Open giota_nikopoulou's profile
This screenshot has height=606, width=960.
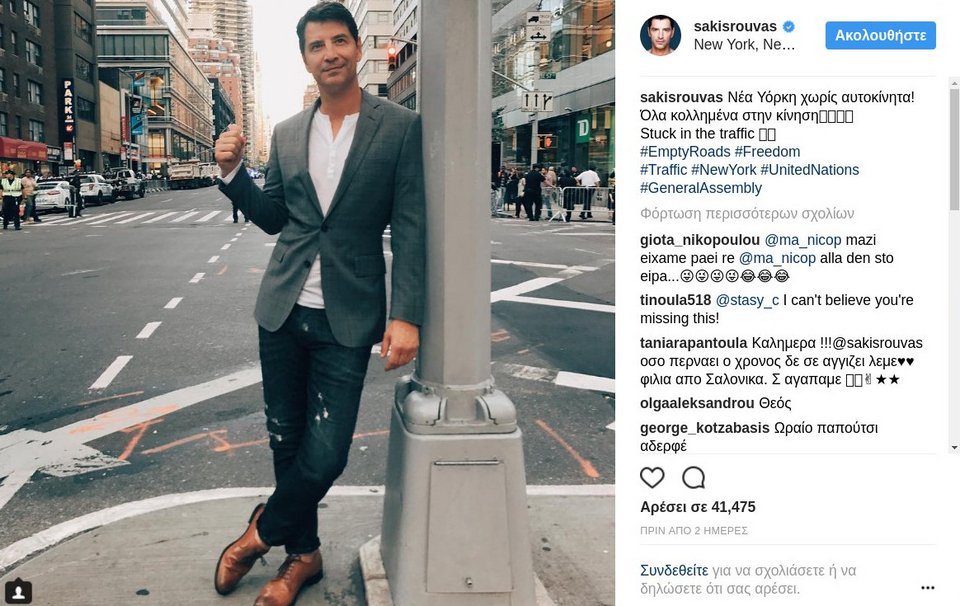pos(700,240)
